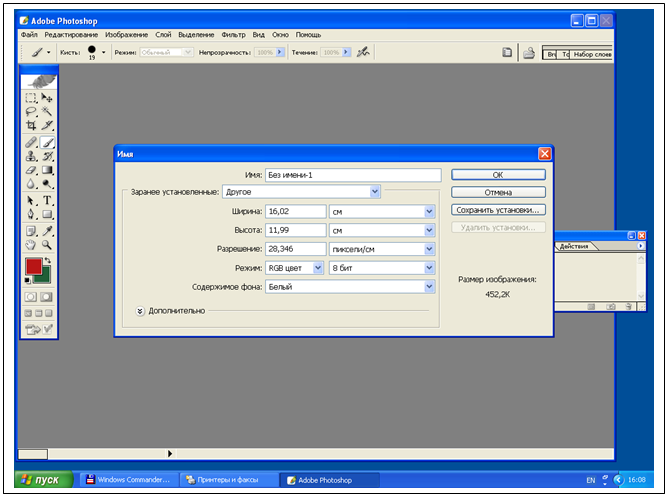Select the Brush tool in toolbox
The width and height of the screenshot is (667, 497).
pos(47,143)
